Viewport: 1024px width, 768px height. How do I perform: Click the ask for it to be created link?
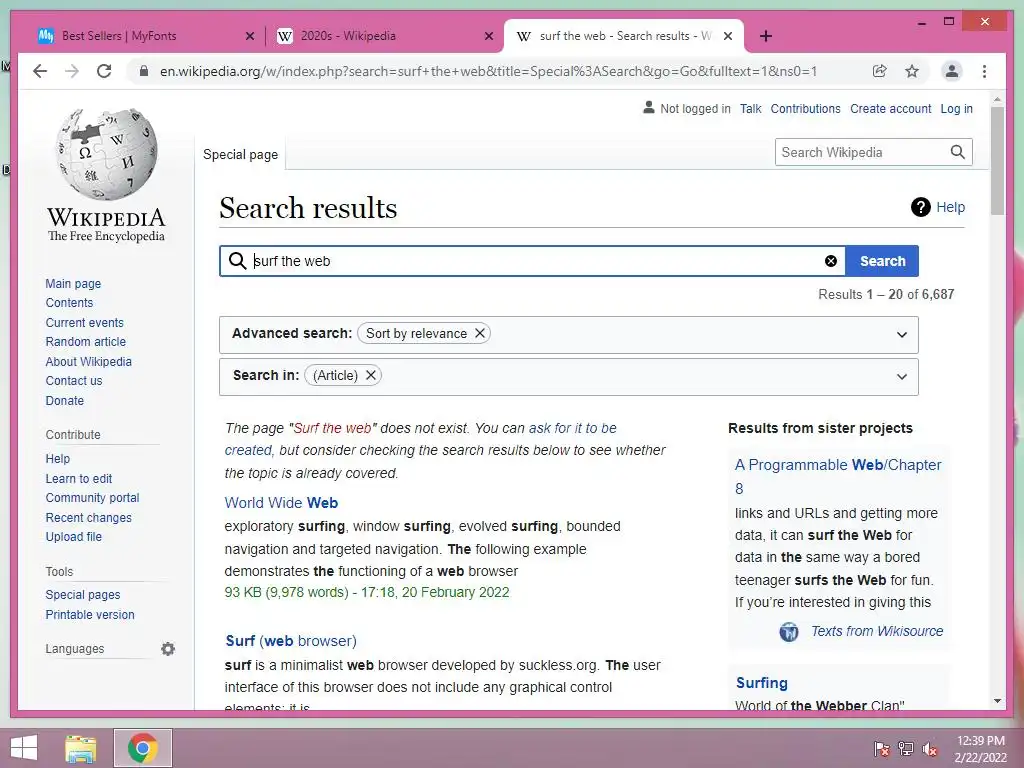573,428
